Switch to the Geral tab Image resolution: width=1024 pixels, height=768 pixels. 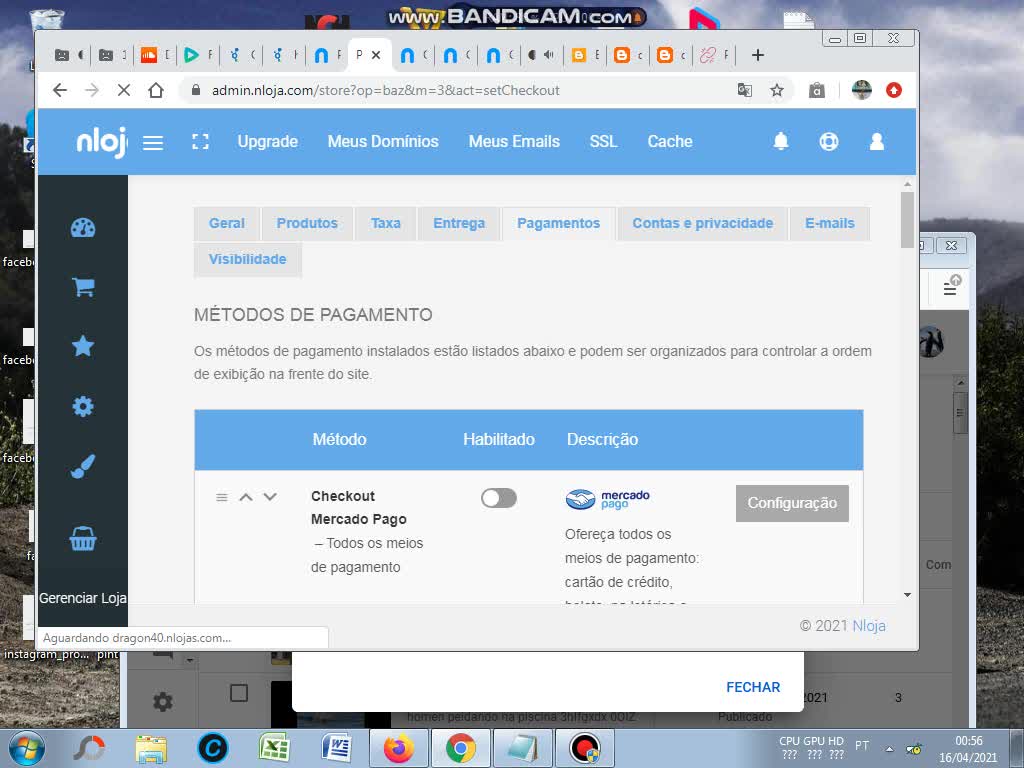[x=227, y=223]
